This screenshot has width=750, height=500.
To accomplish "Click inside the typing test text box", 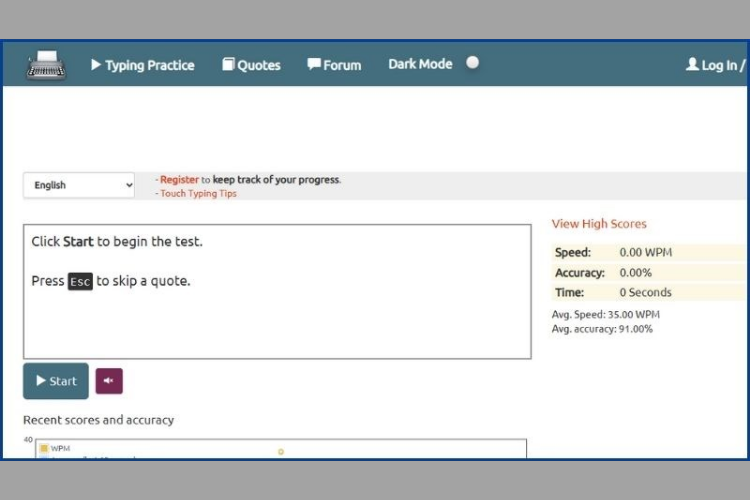I will (x=277, y=291).
